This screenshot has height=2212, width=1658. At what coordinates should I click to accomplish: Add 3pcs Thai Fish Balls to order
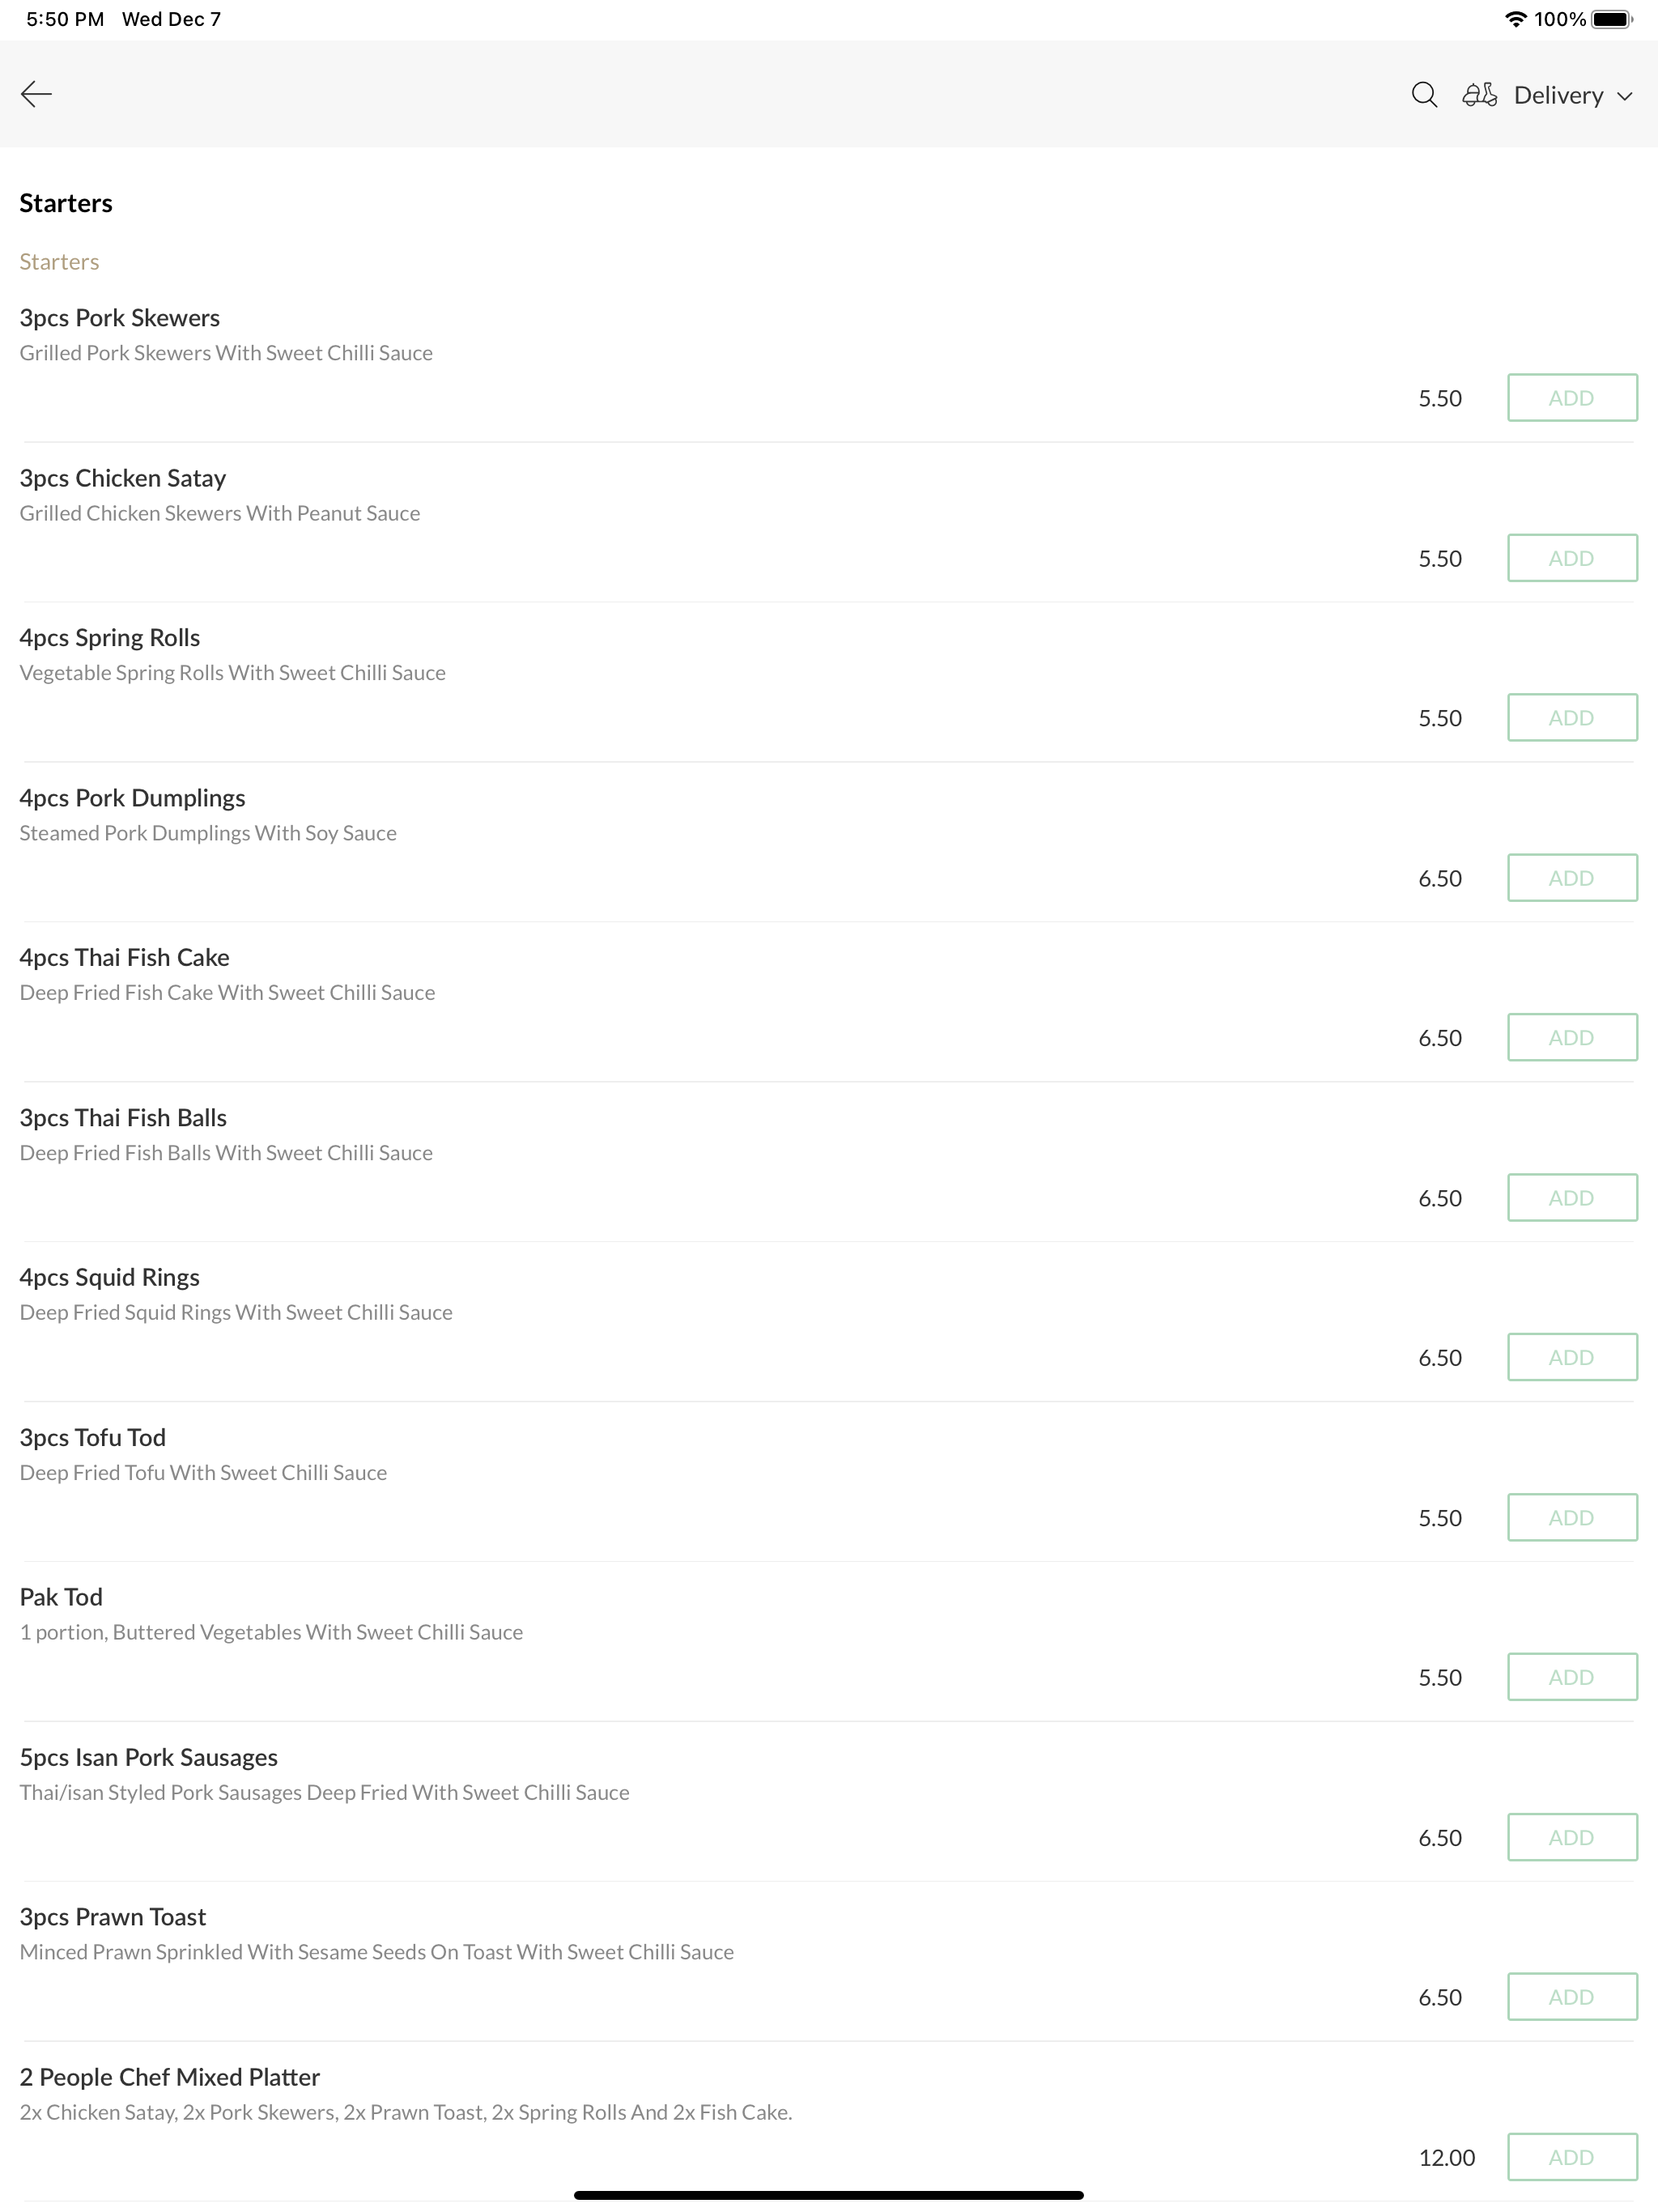(x=1572, y=1198)
